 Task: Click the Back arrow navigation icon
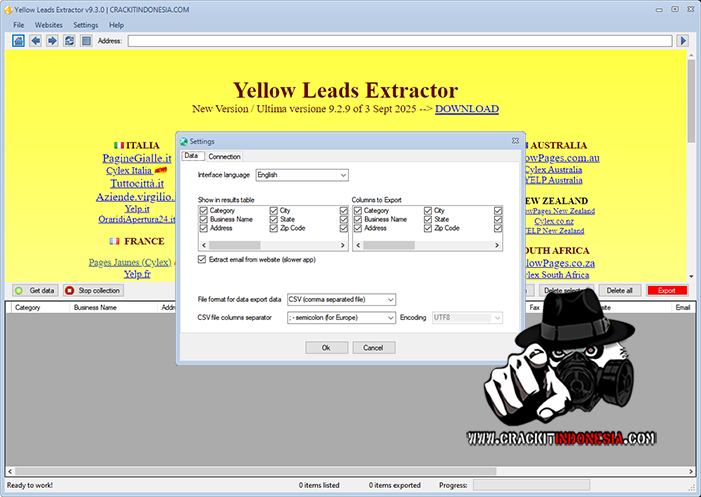36,41
